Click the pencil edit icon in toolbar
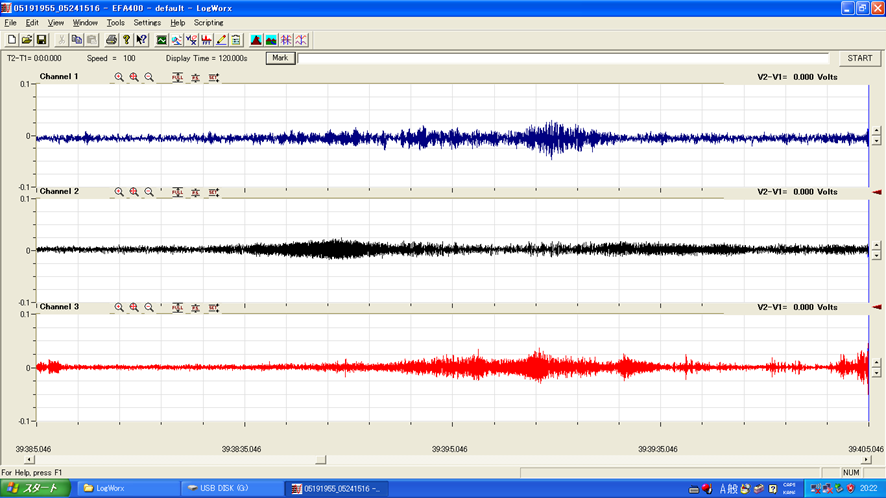 tap(220, 40)
